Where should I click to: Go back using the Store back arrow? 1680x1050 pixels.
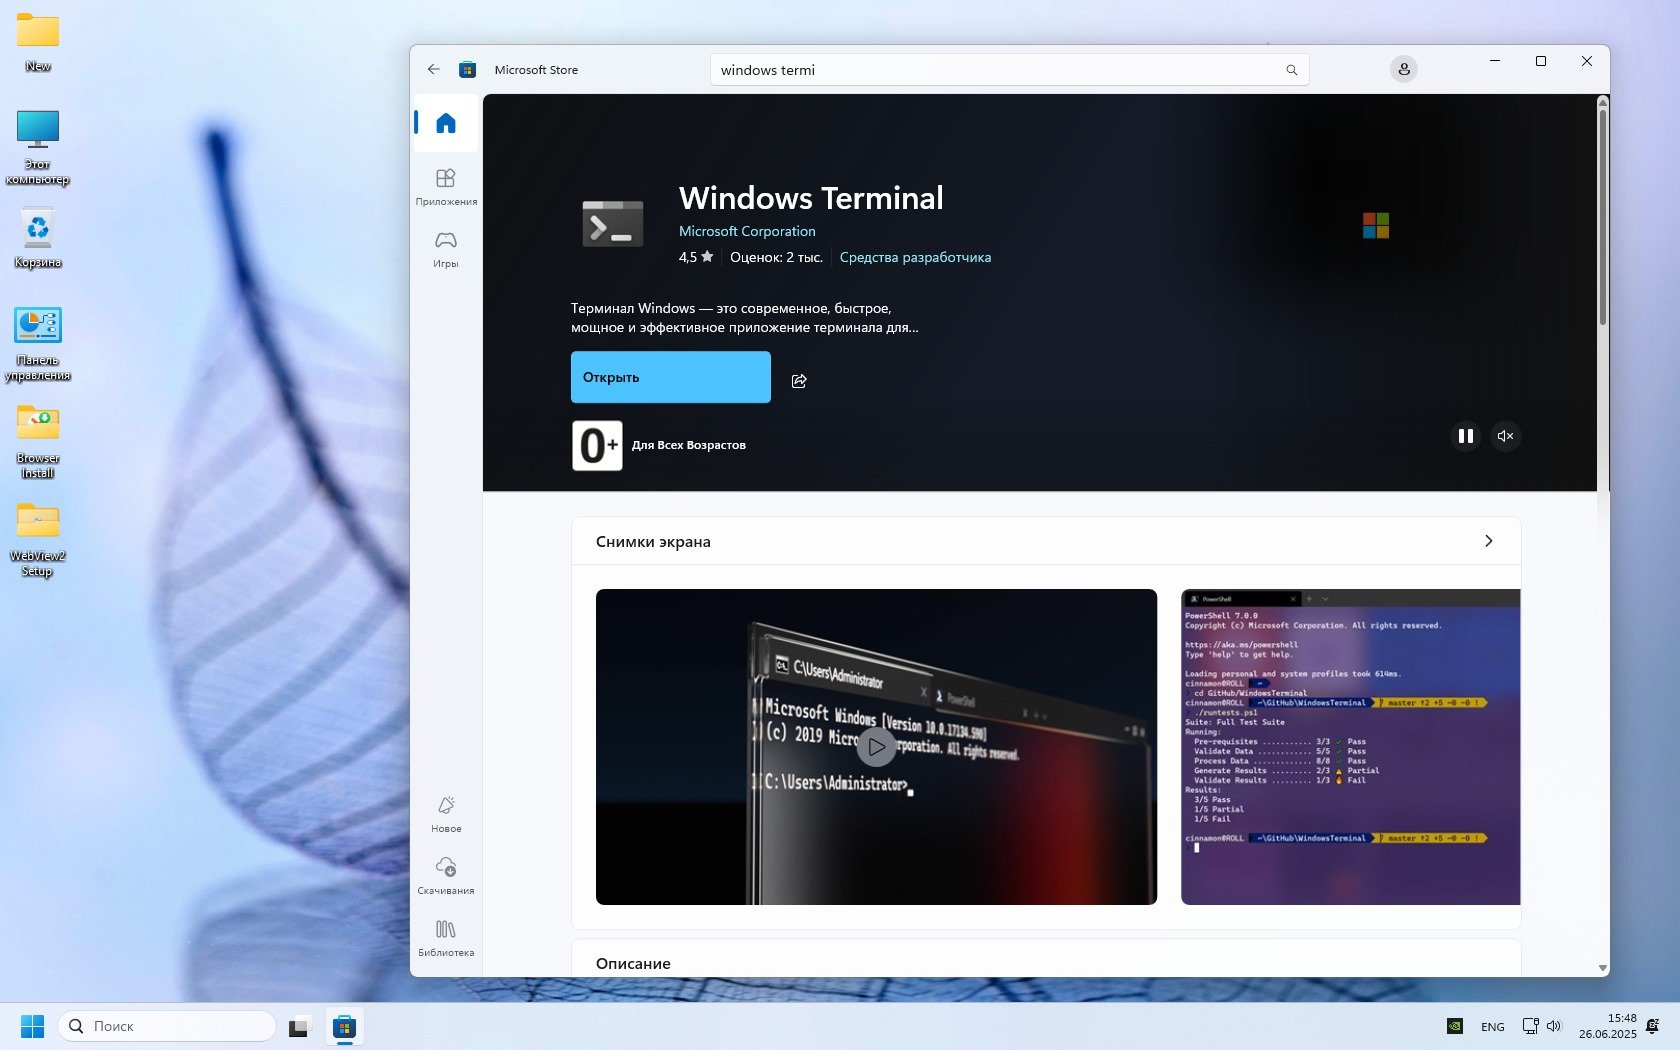pyautogui.click(x=433, y=70)
